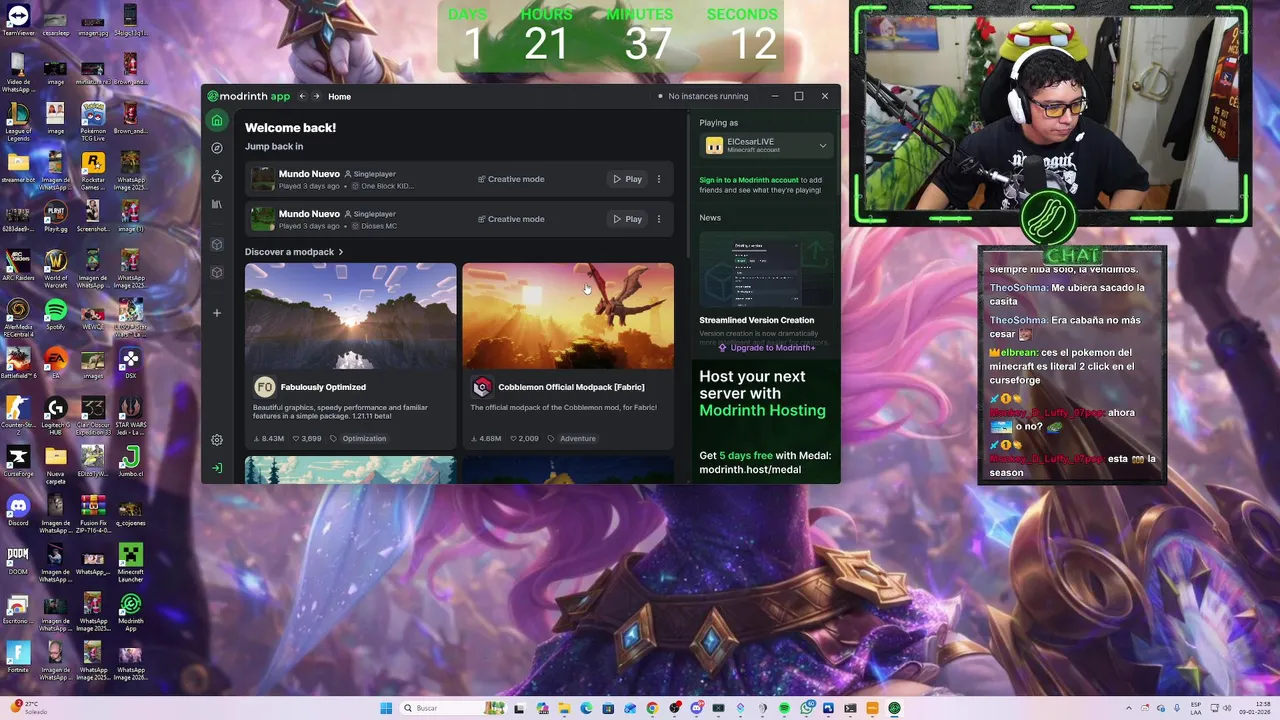1280x720 pixels.
Task: Open the Fabulously Optimized modpack thumbnail
Action: pyautogui.click(x=350, y=316)
